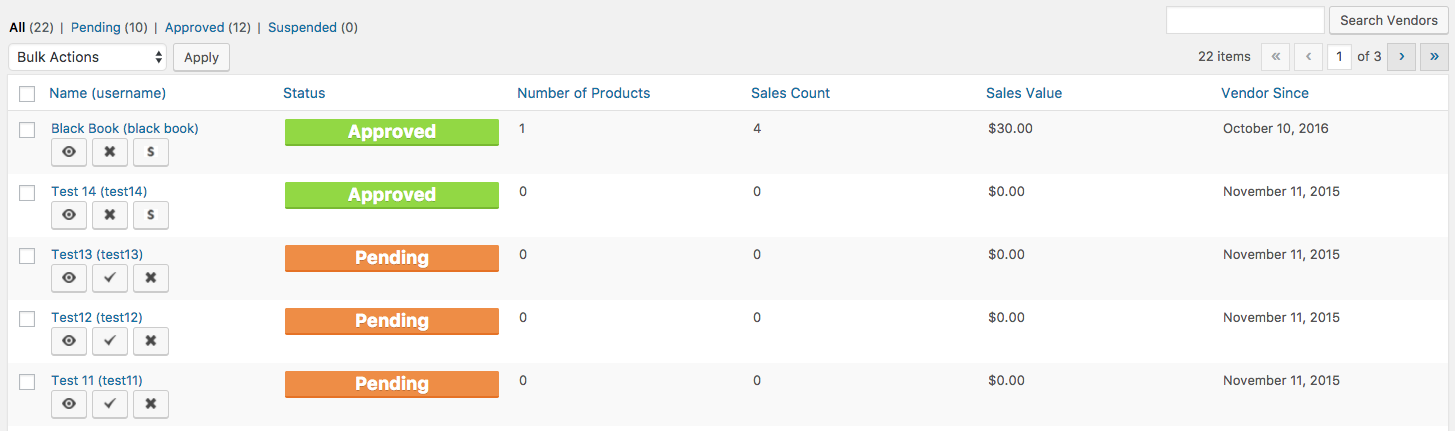Approve Test 11 with the checkmark icon

110,404
